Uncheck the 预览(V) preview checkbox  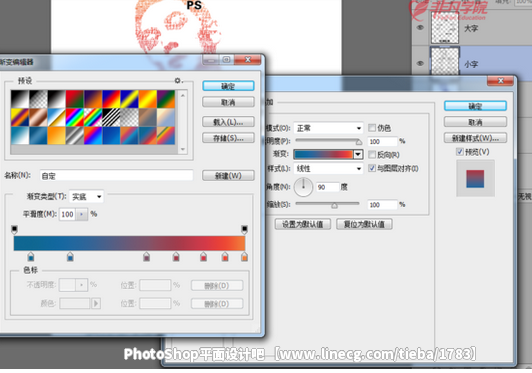460,152
